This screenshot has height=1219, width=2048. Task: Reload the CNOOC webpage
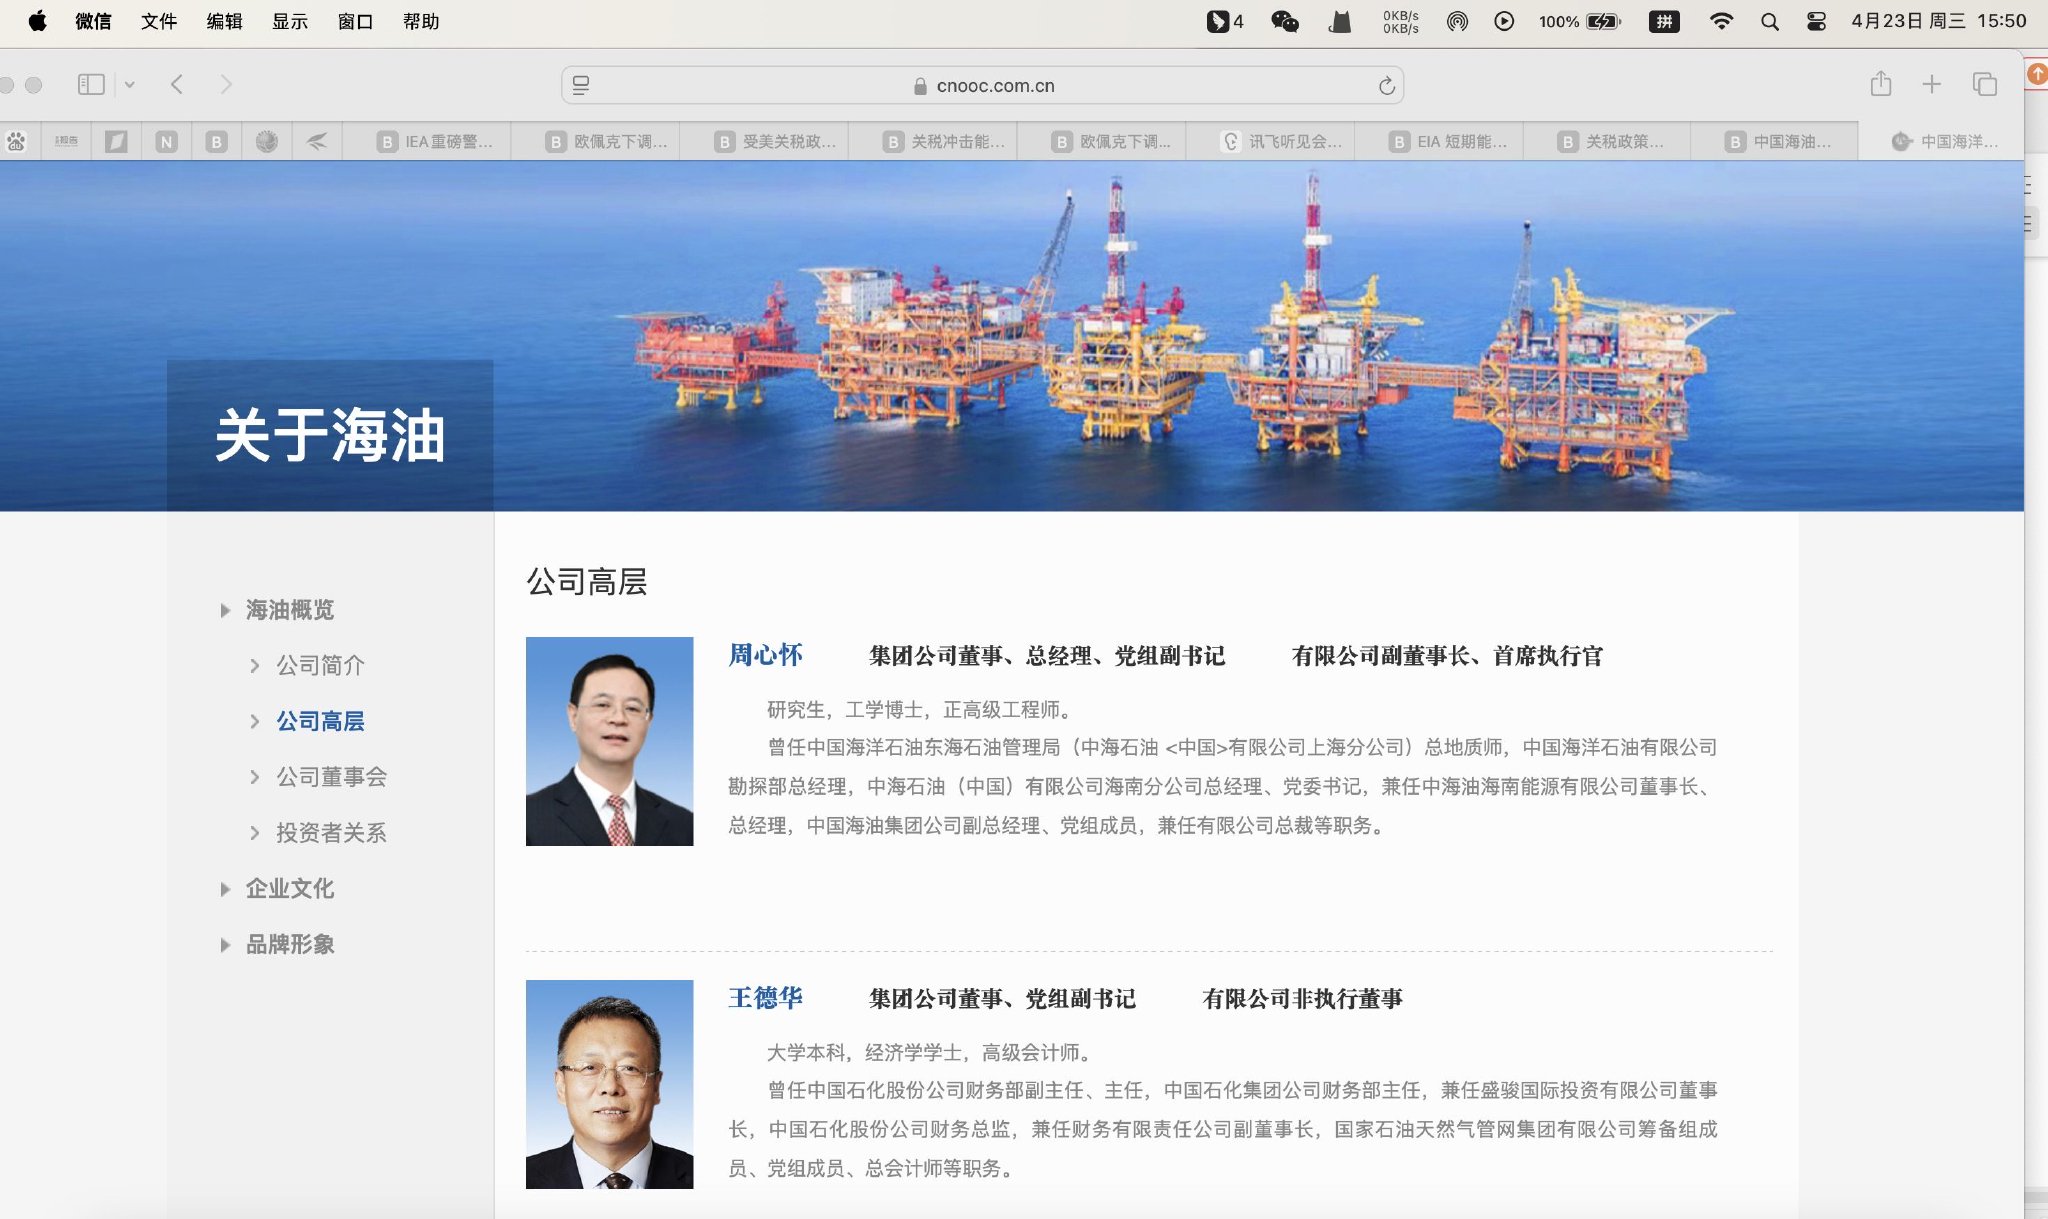click(1387, 85)
